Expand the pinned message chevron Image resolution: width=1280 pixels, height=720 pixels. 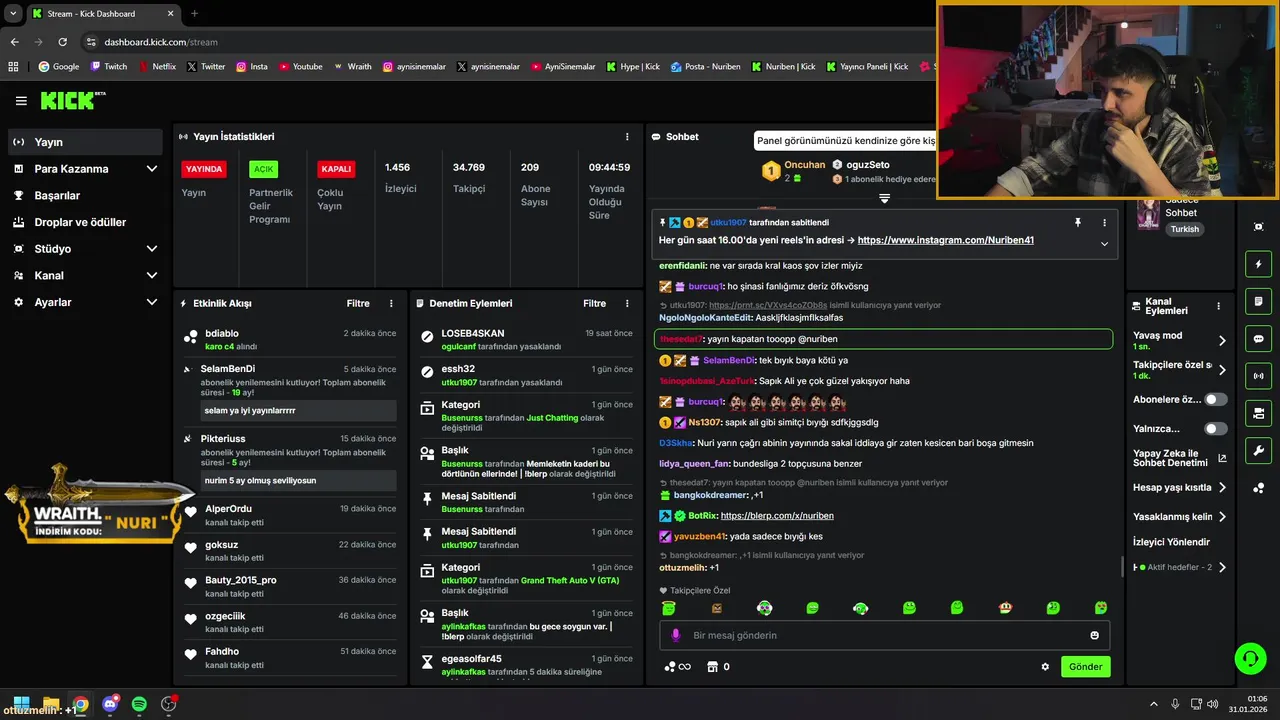[1104, 244]
